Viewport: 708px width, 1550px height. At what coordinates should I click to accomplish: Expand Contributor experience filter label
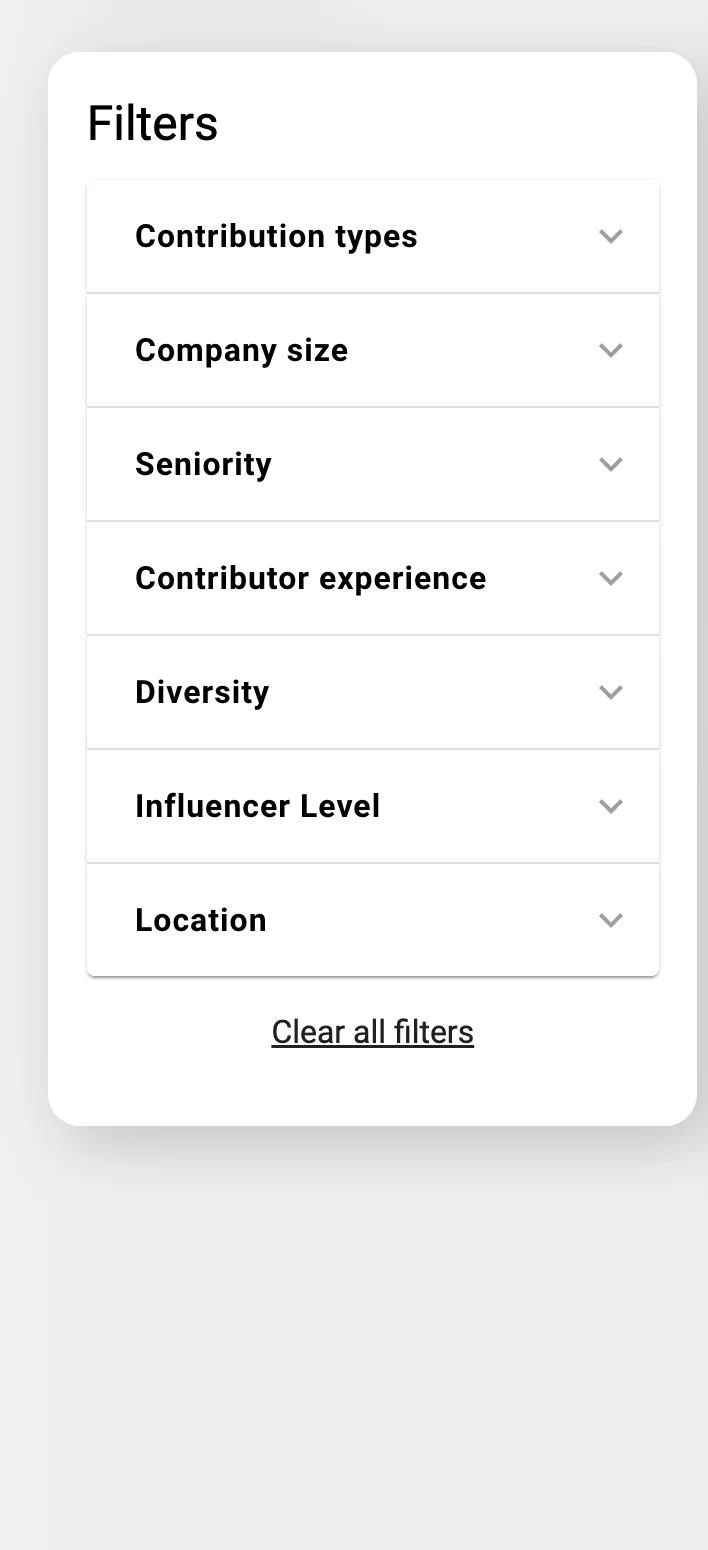[x=310, y=579]
